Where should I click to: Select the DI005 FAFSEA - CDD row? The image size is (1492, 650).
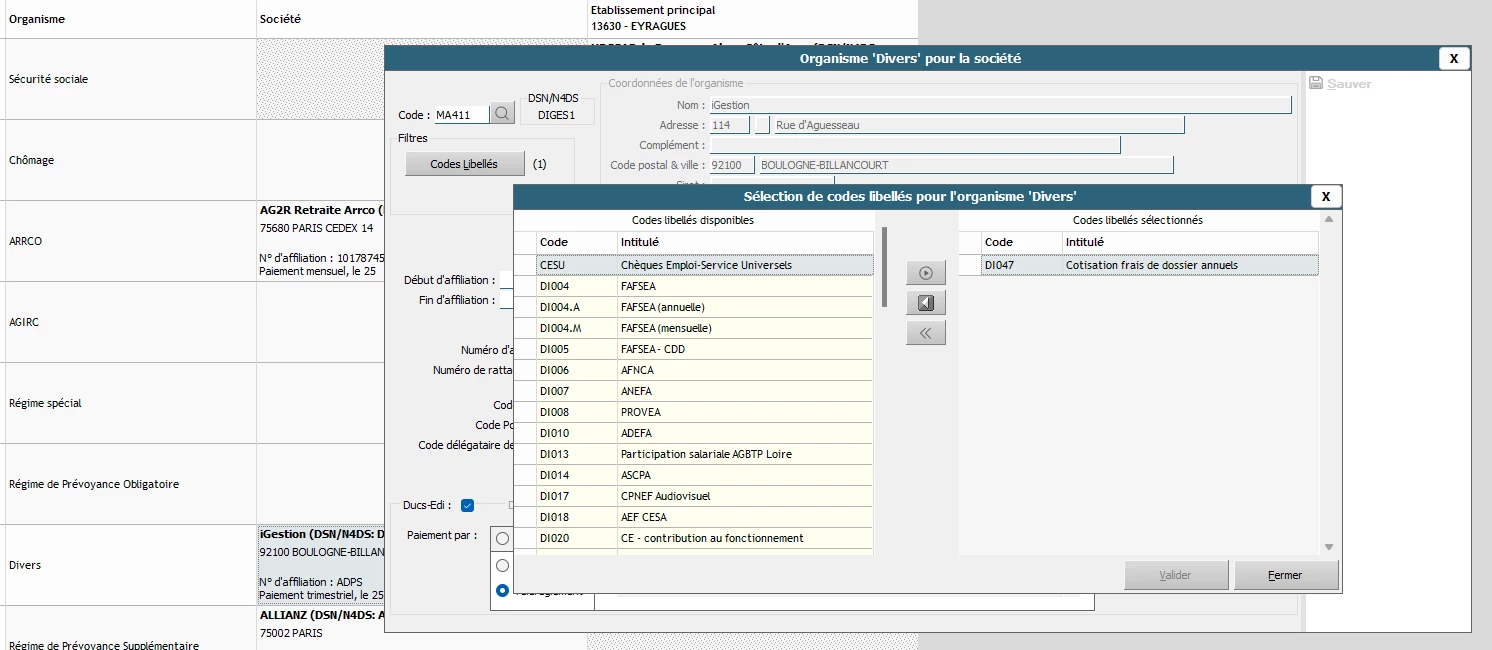point(693,349)
